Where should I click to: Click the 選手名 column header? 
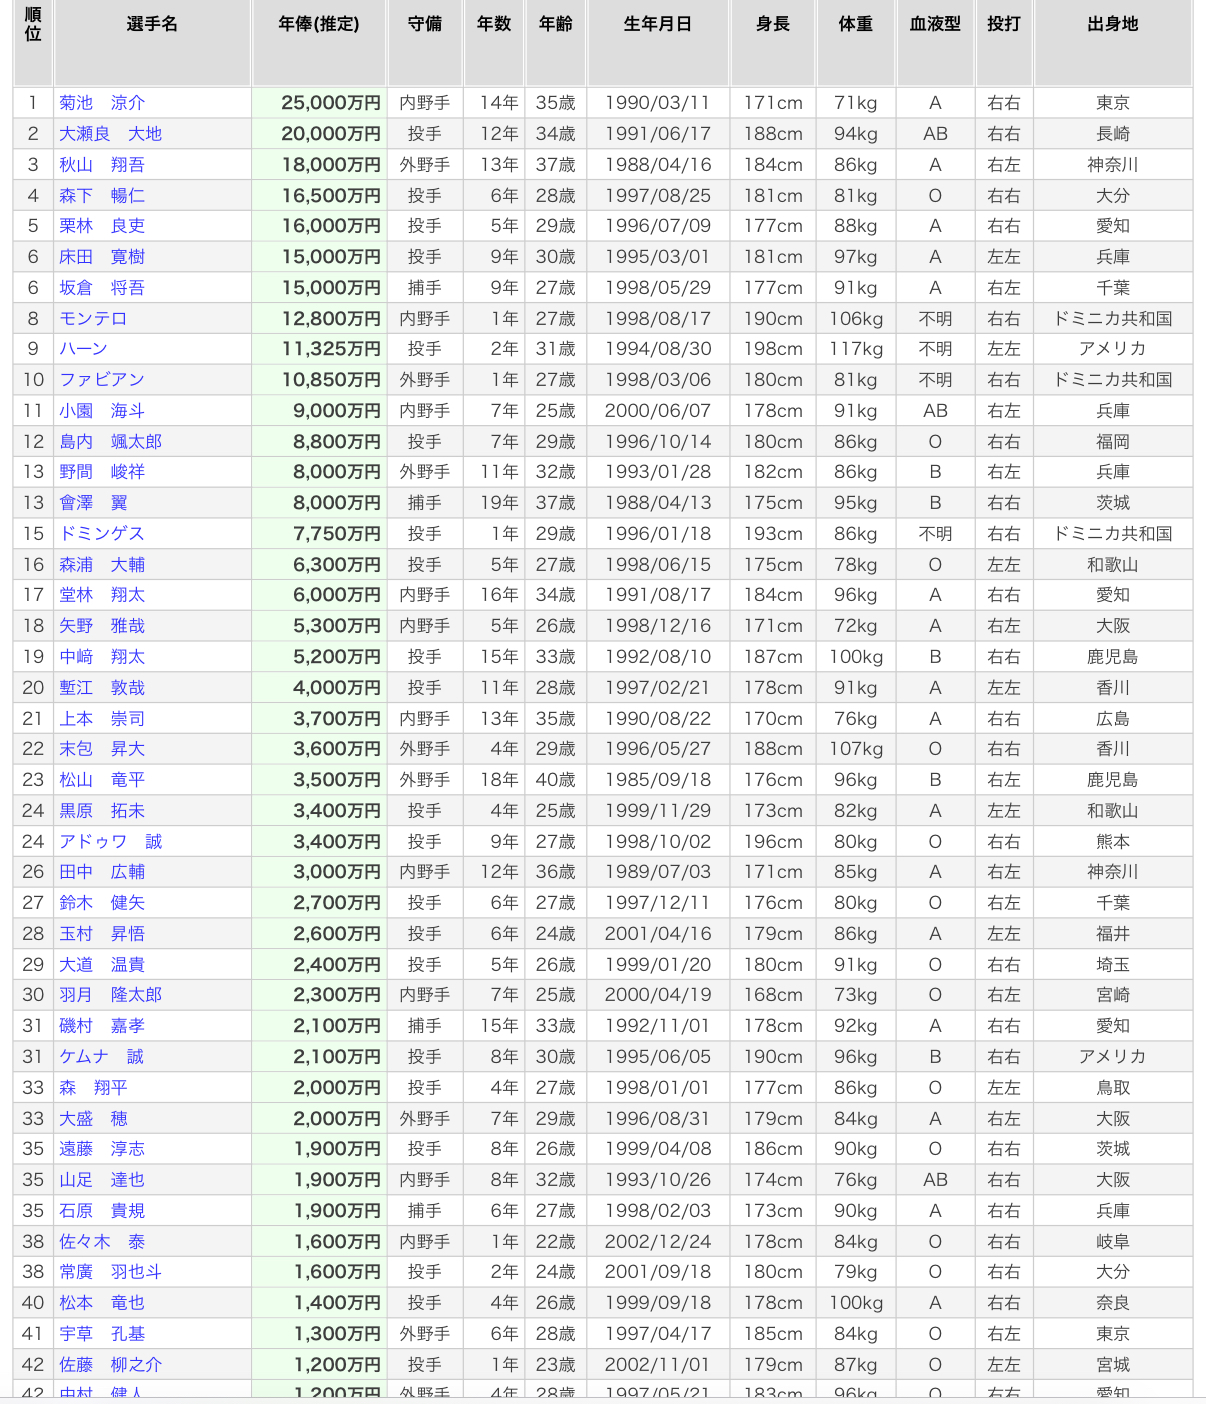(x=152, y=24)
